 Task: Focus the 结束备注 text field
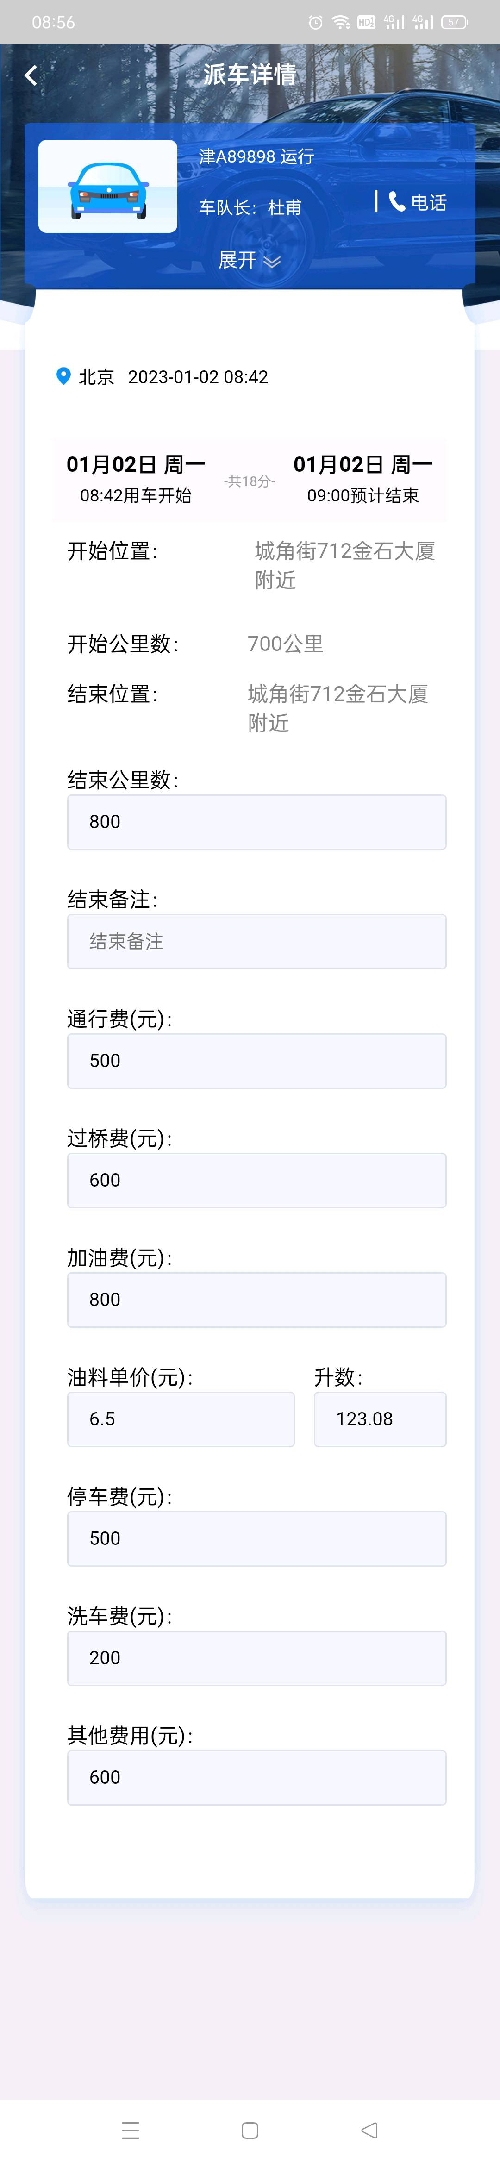click(x=257, y=941)
